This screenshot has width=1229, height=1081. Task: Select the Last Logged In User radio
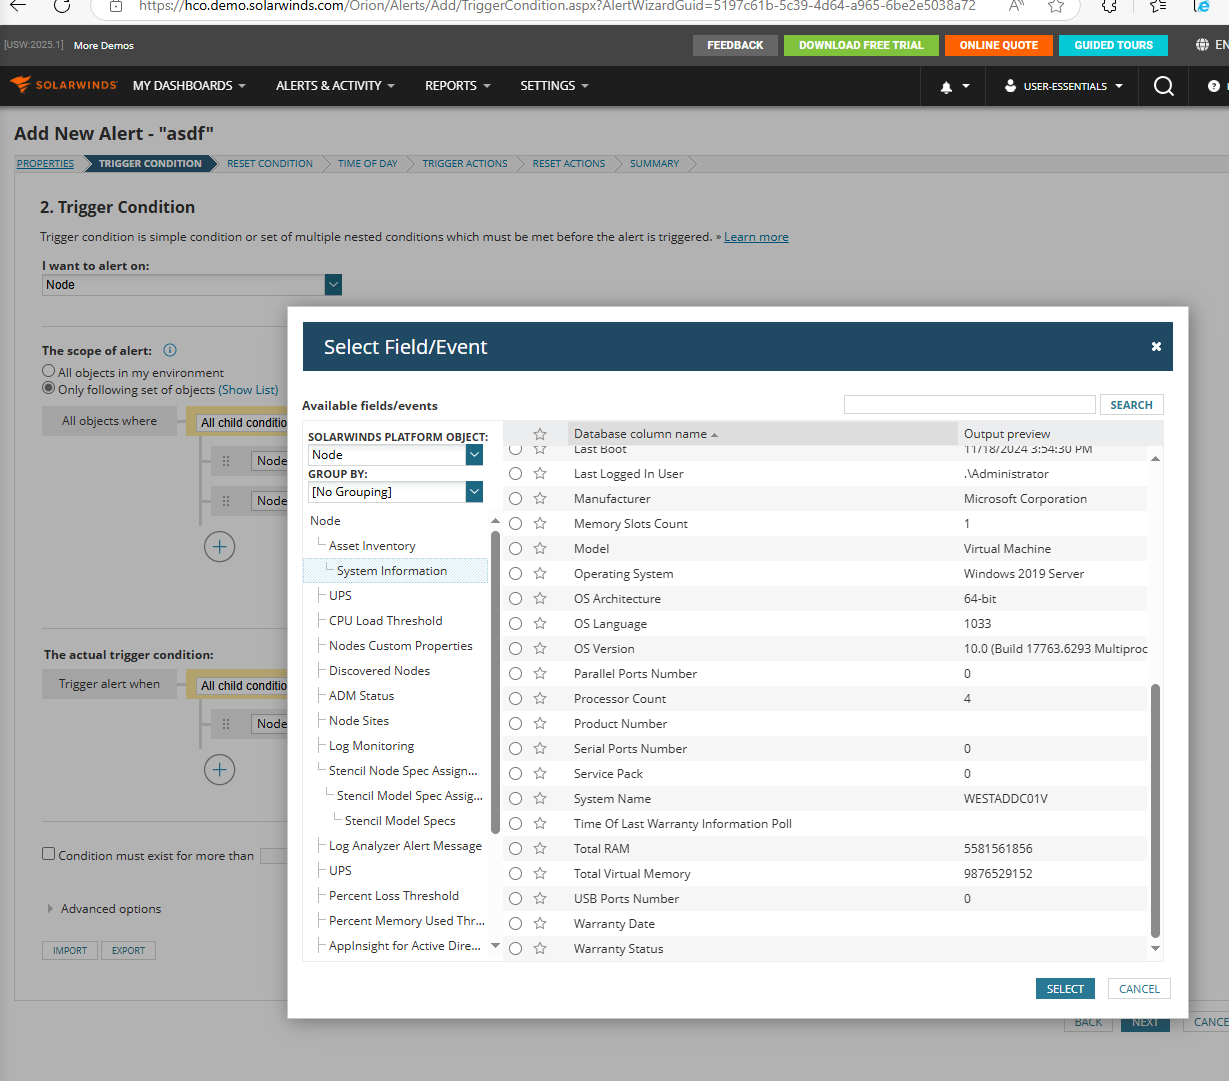point(515,473)
